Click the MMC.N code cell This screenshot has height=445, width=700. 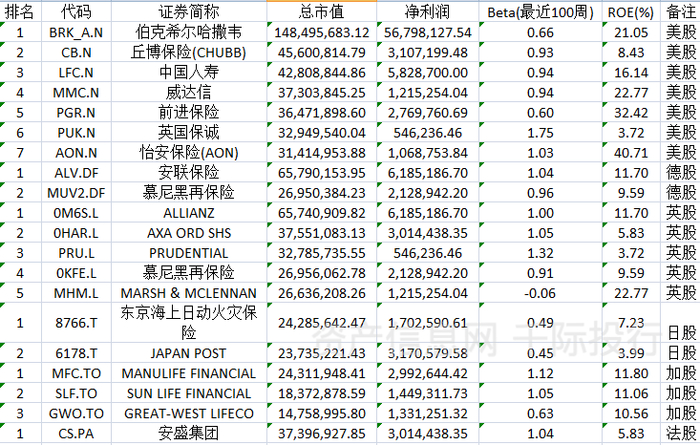tap(76, 92)
